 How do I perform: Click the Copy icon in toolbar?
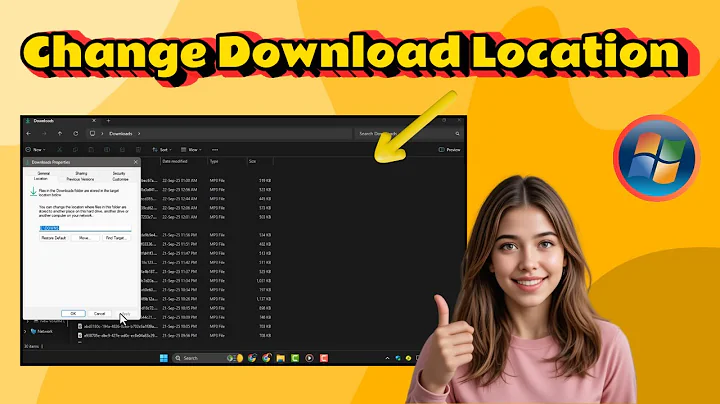(75, 150)
